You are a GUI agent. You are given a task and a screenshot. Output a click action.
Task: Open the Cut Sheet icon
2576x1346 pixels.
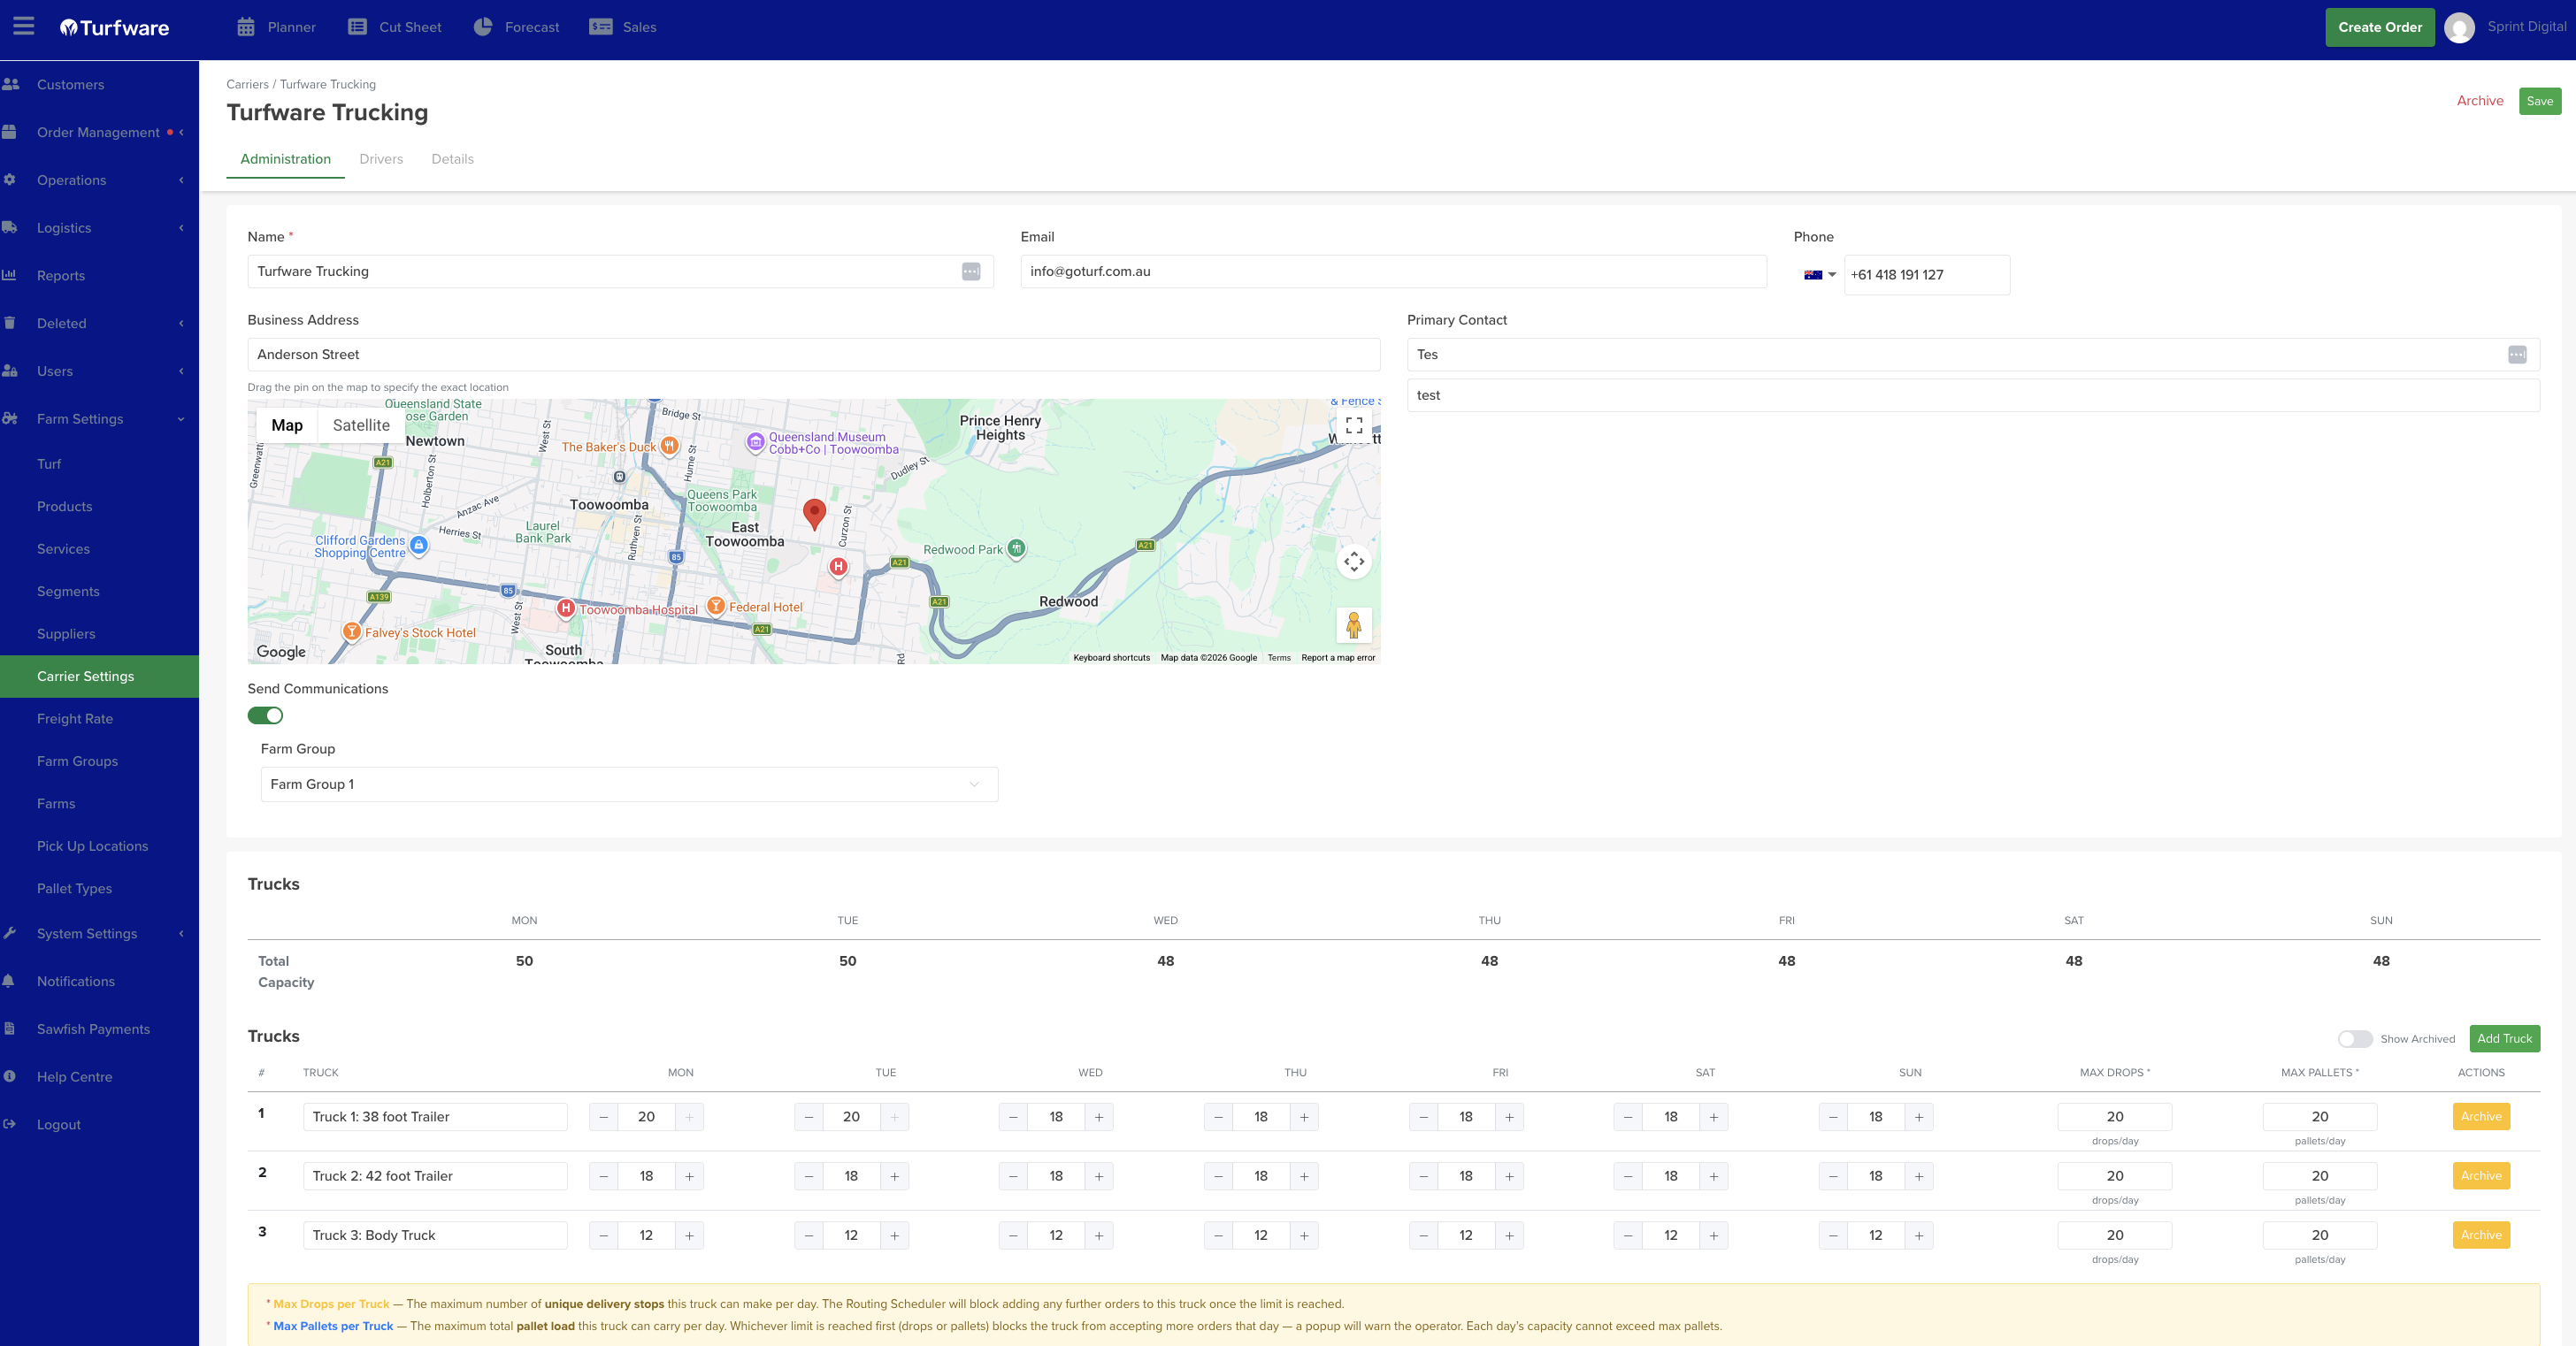point(357,27)
